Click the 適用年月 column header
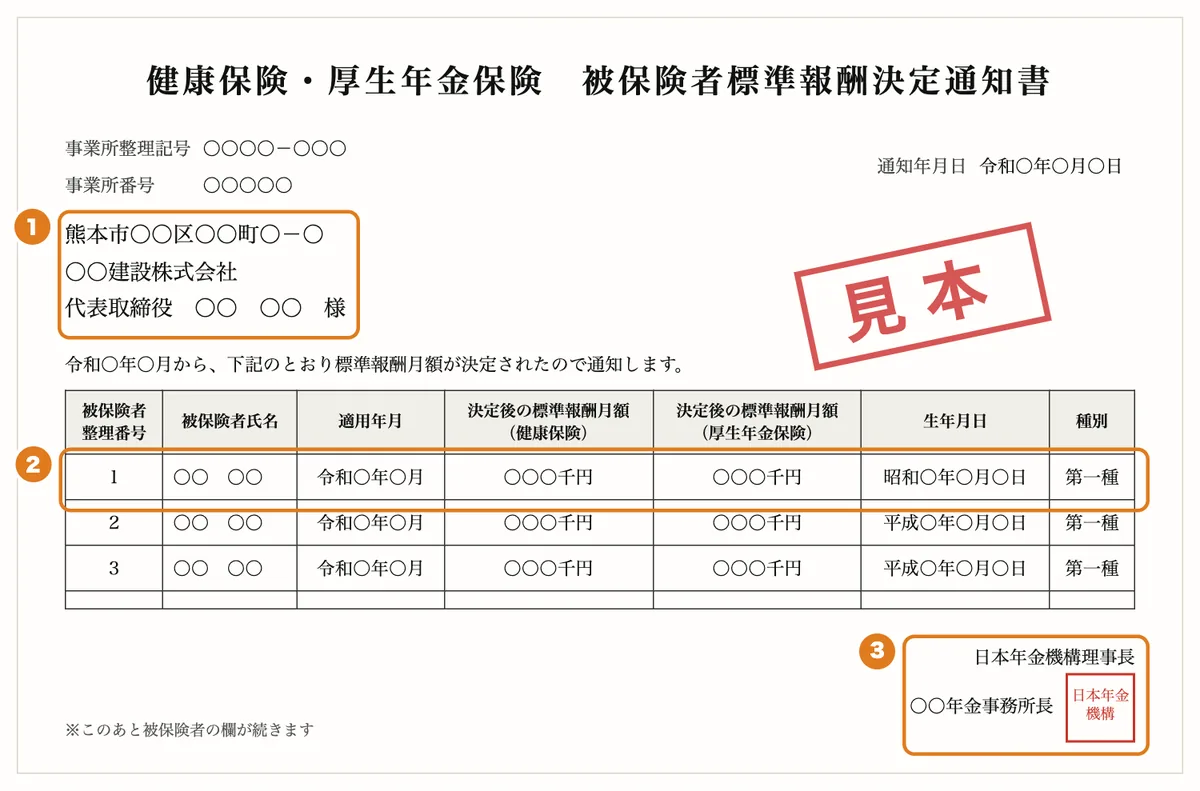 click(x=370, y=421)
